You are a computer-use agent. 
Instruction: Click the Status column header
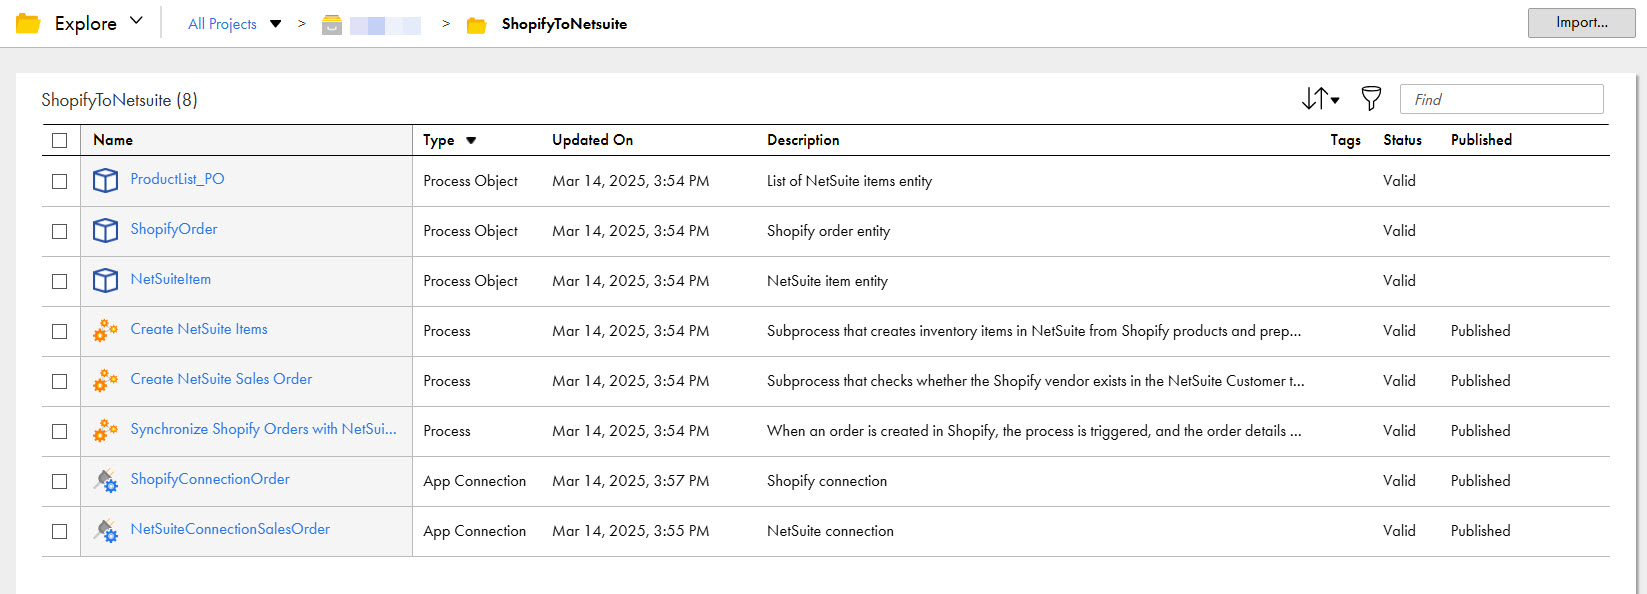pos(1402,140)
